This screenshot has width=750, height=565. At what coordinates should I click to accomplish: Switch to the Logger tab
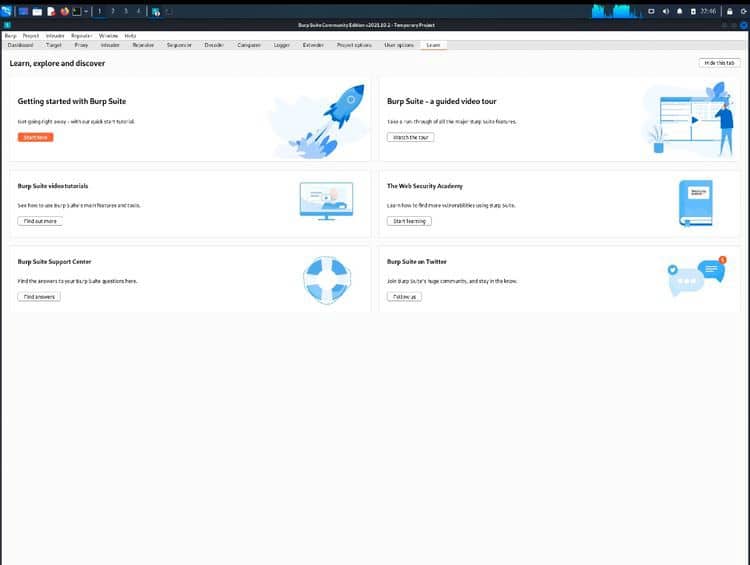click(x=282, y=45)
